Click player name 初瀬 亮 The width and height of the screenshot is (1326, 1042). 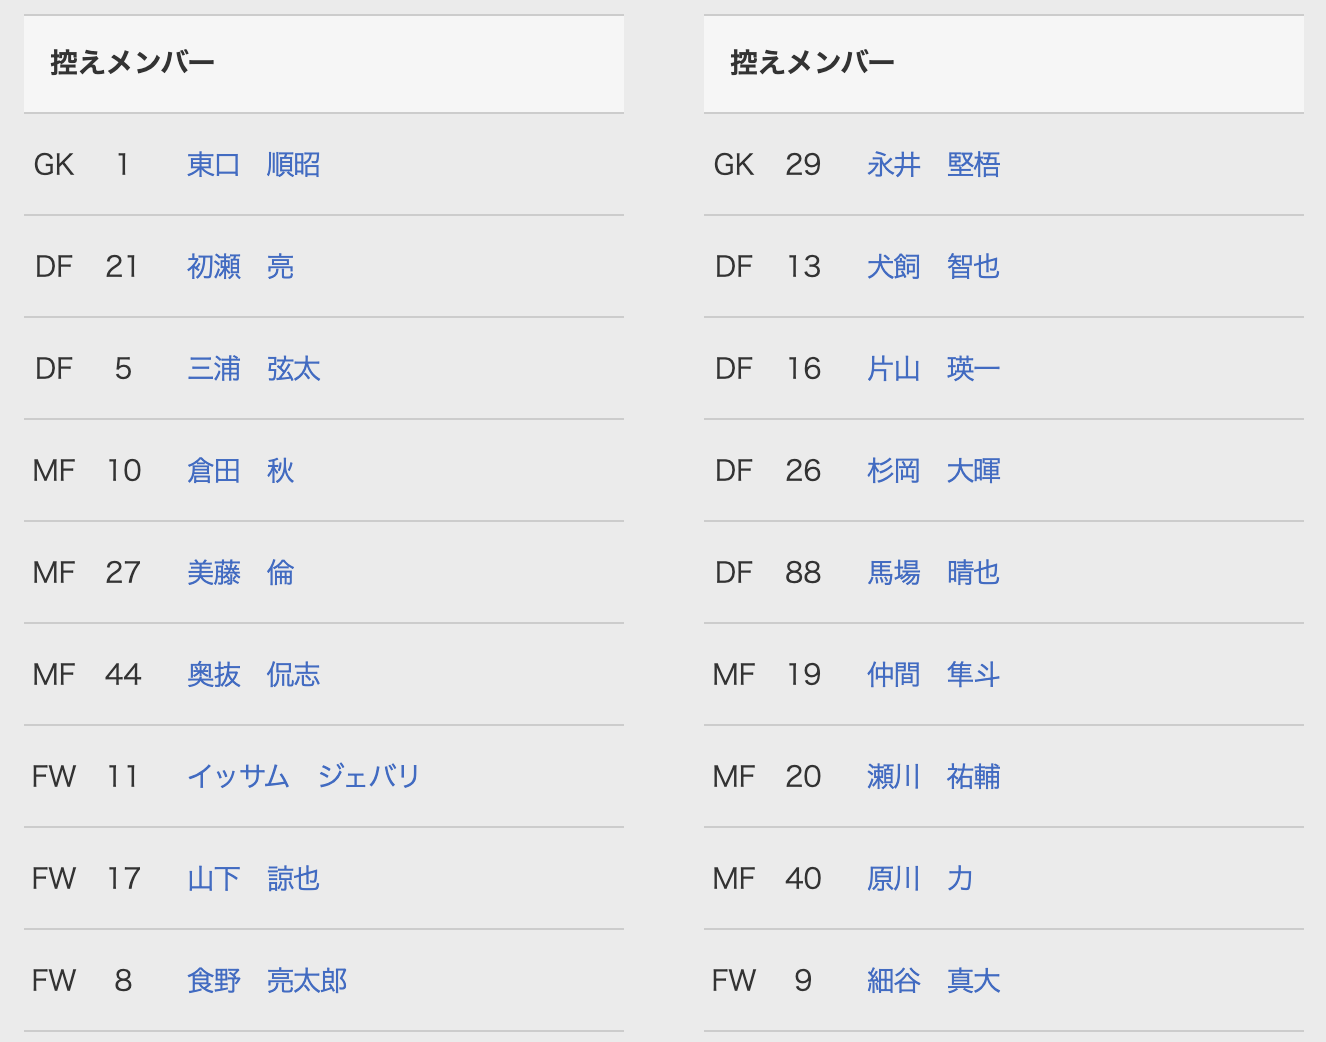click(x=240, y=267)
